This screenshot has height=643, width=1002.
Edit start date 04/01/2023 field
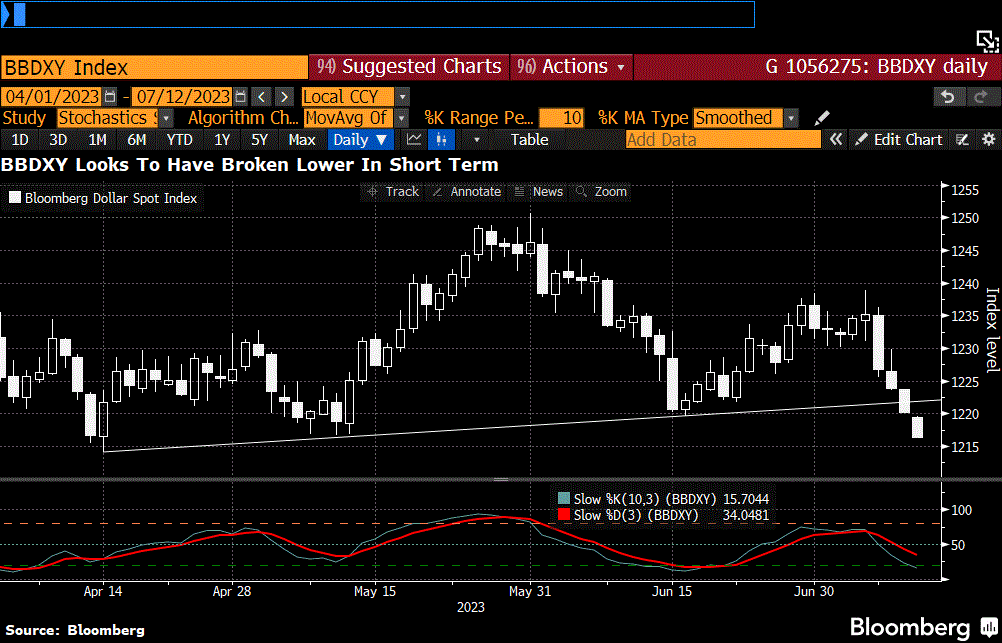[x=51, y=97]
